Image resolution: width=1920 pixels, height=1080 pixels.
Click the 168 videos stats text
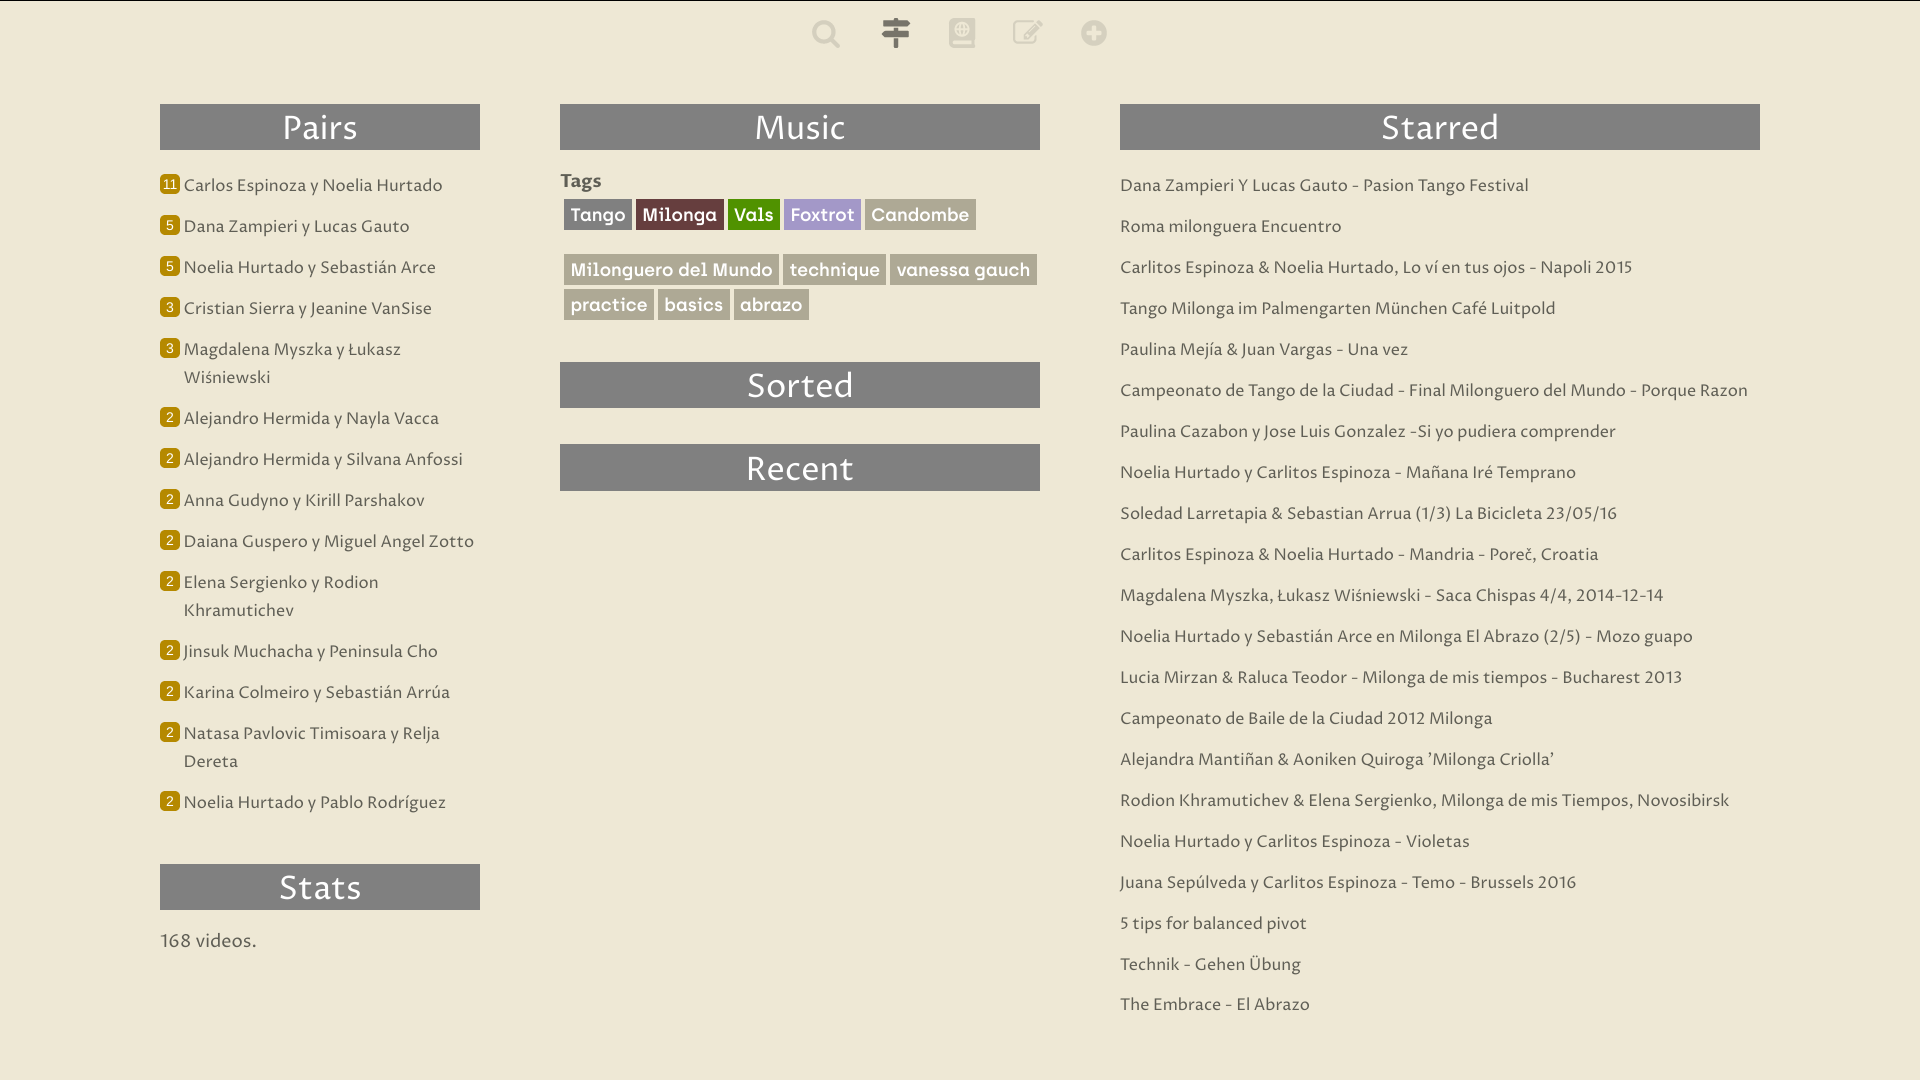click(208, 941)
